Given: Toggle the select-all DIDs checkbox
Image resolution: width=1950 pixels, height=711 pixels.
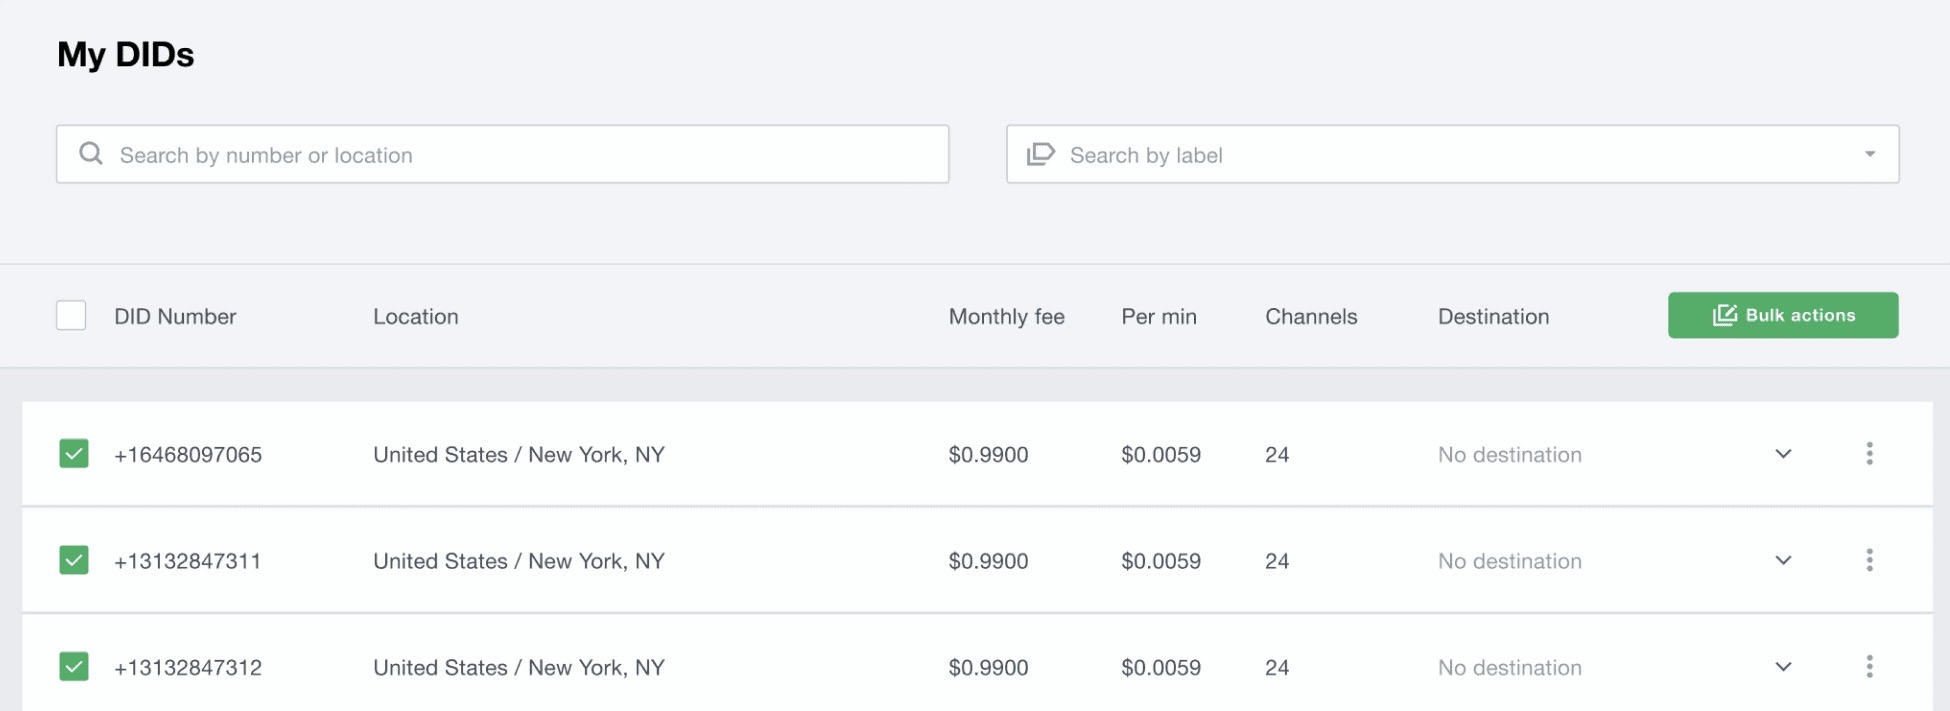Looking at the screenshot, I should point(71,315).
